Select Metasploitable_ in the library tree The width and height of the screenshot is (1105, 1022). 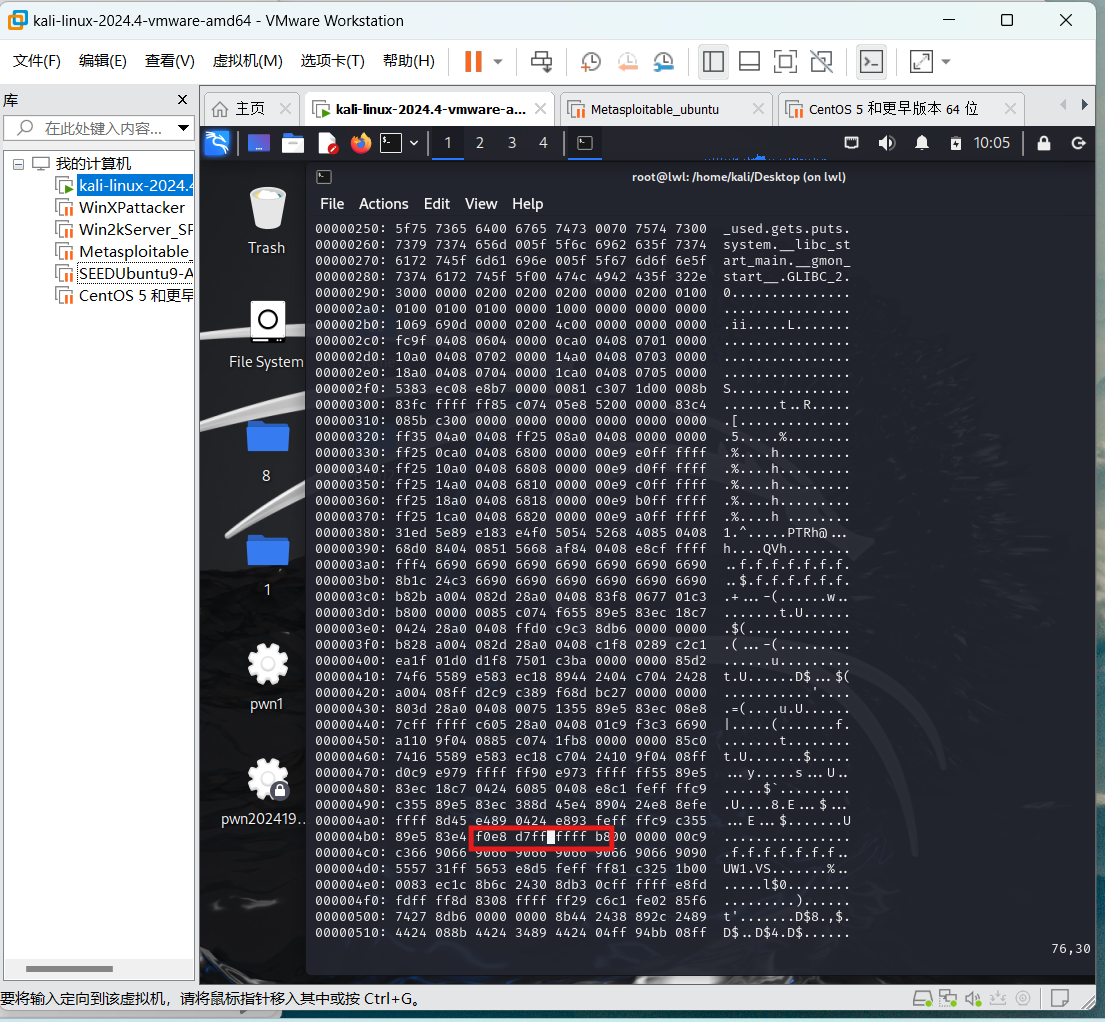(x=134, y=252)
